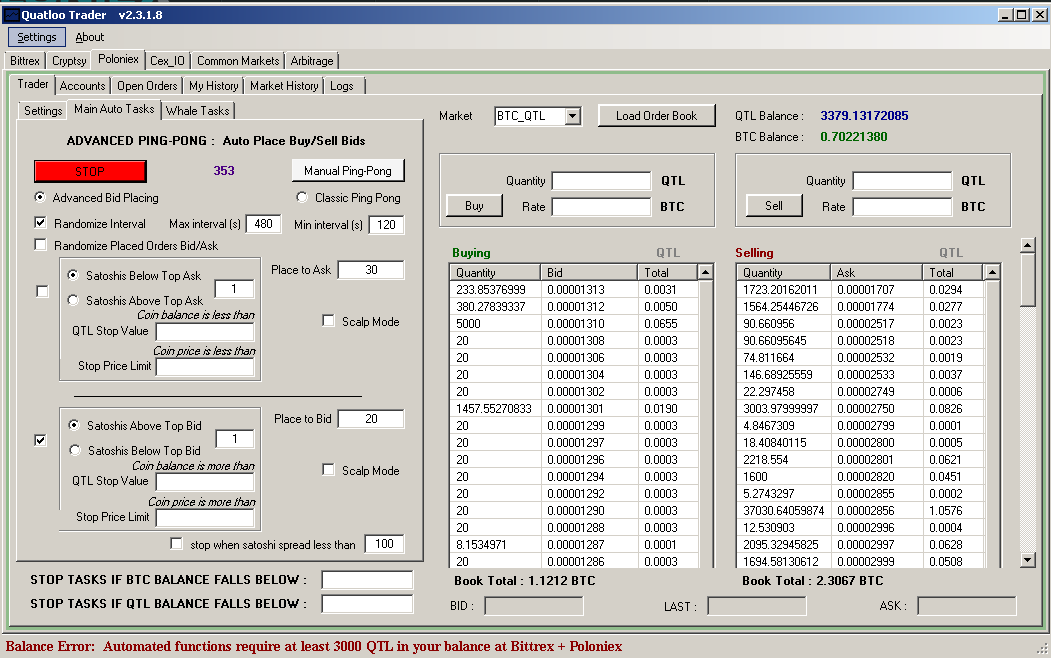Screen dimensions: 1051x658
Task: Show the Open Orders tab
Action: [147, 86]
